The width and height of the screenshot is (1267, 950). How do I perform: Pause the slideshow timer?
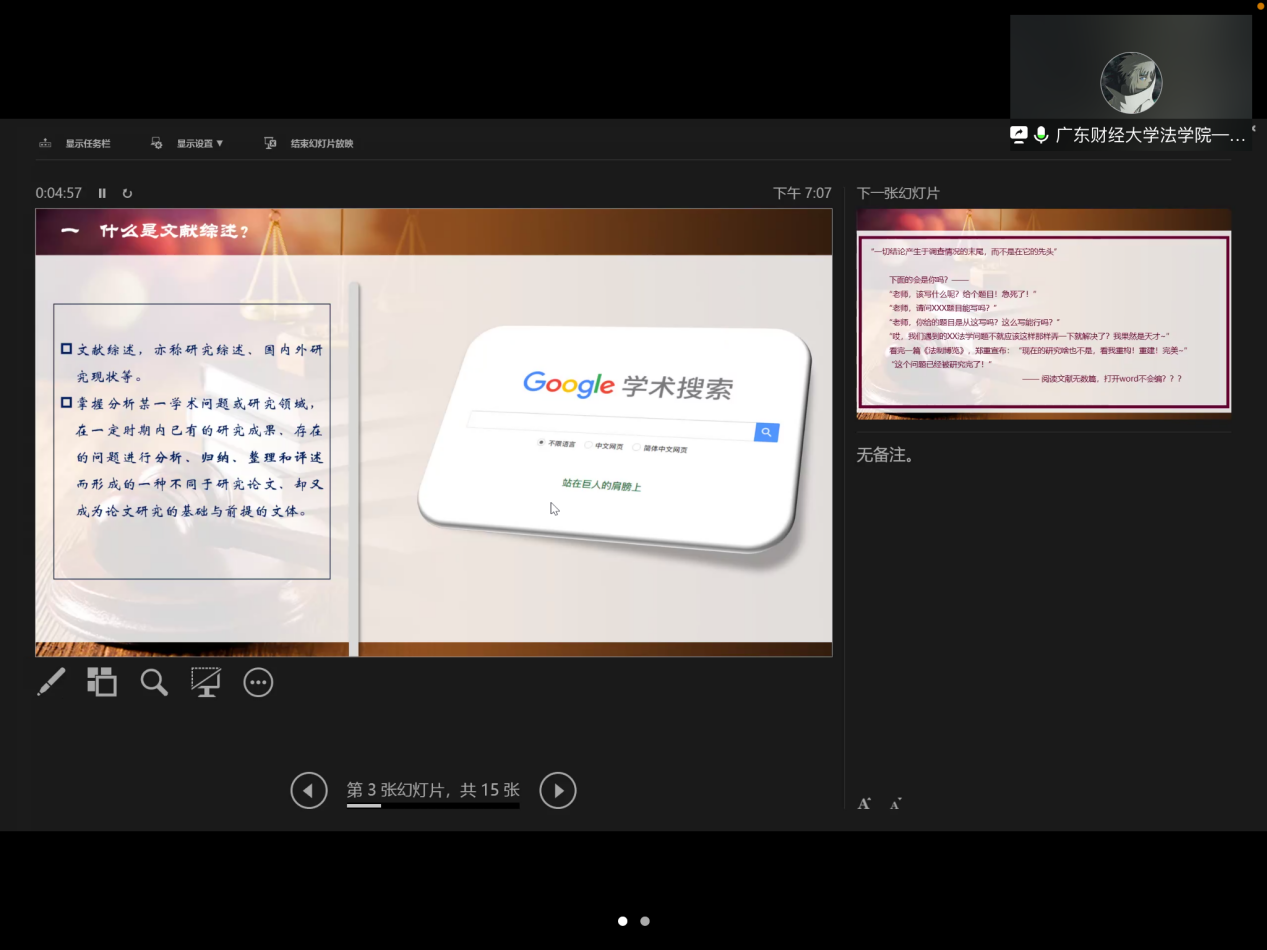(102, 193)
